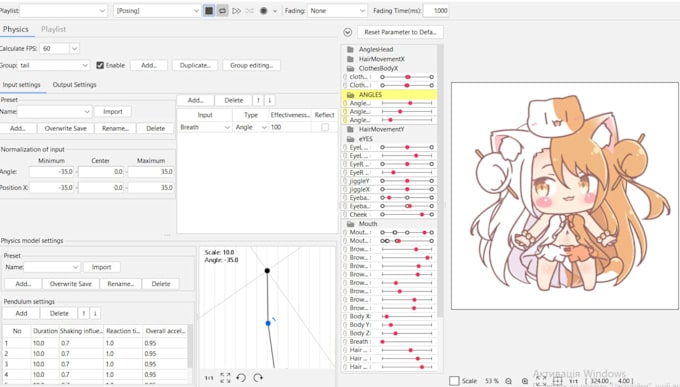Open the Calculate FPS dropdown
This screenshot has height=387, width=680.
tap(74, 49)
